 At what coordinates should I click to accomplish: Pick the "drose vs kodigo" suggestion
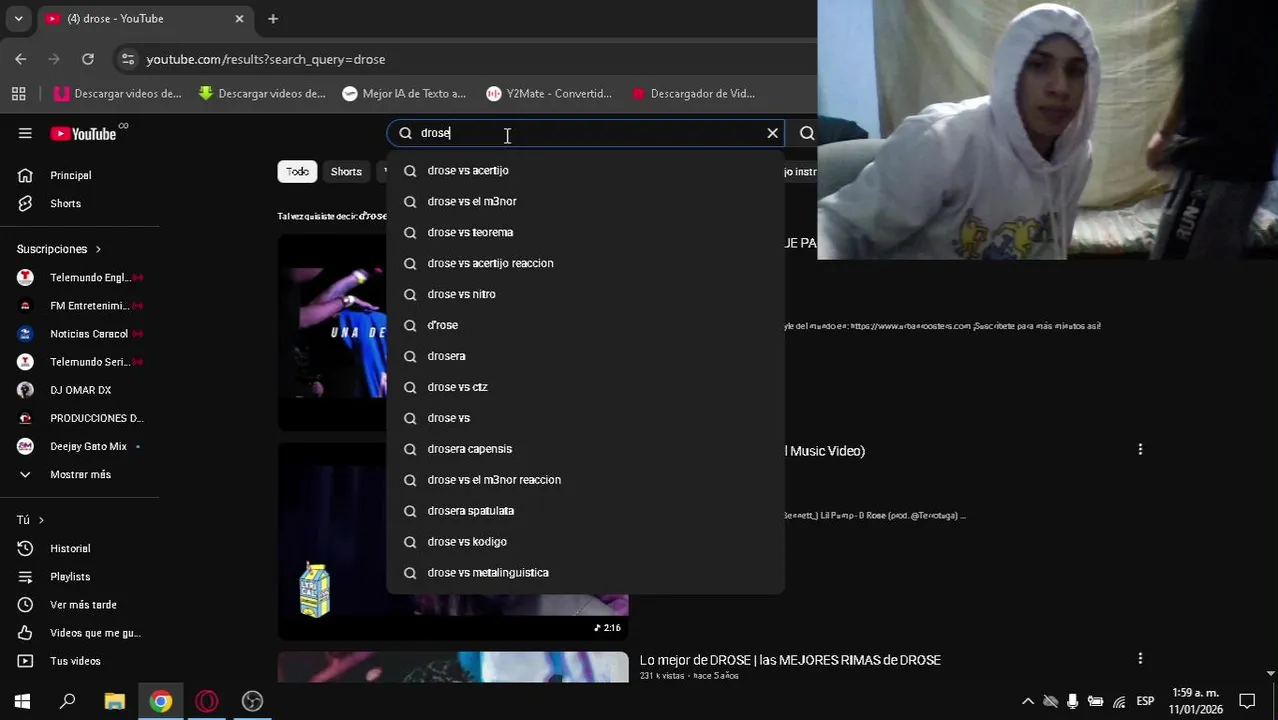pos(585,542)
